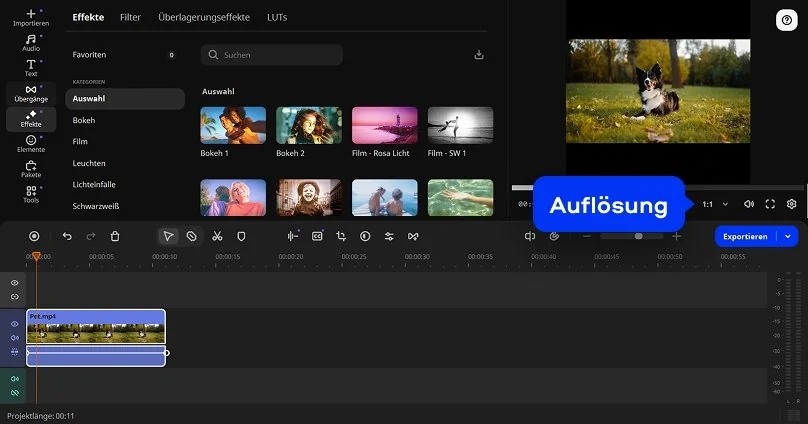The image size is (808, 424).
Task: Toggle visibility of the top overlay track
Action: [14, 283]
